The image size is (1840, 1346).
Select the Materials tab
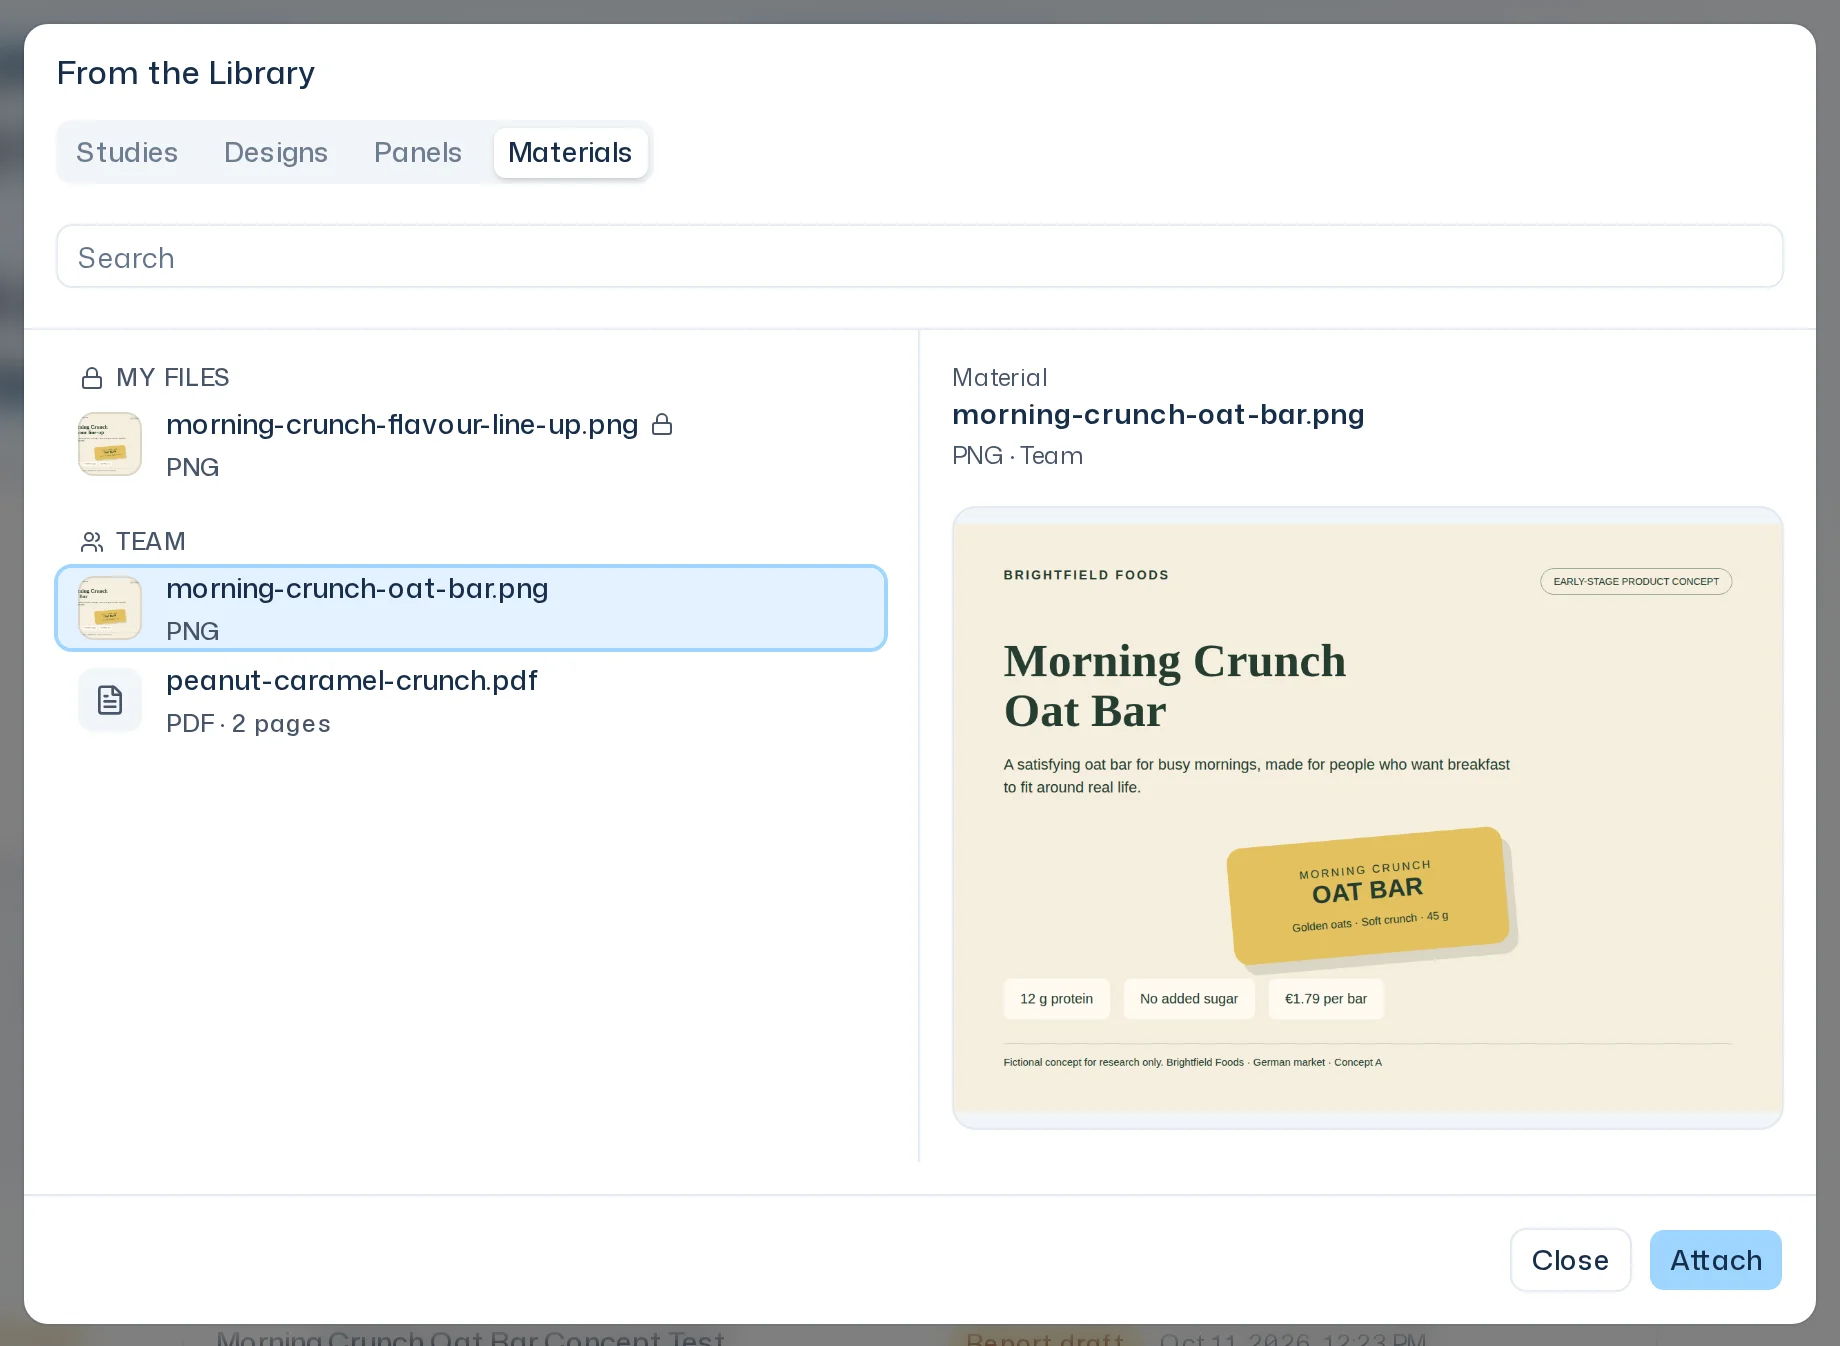click(570, 152)
